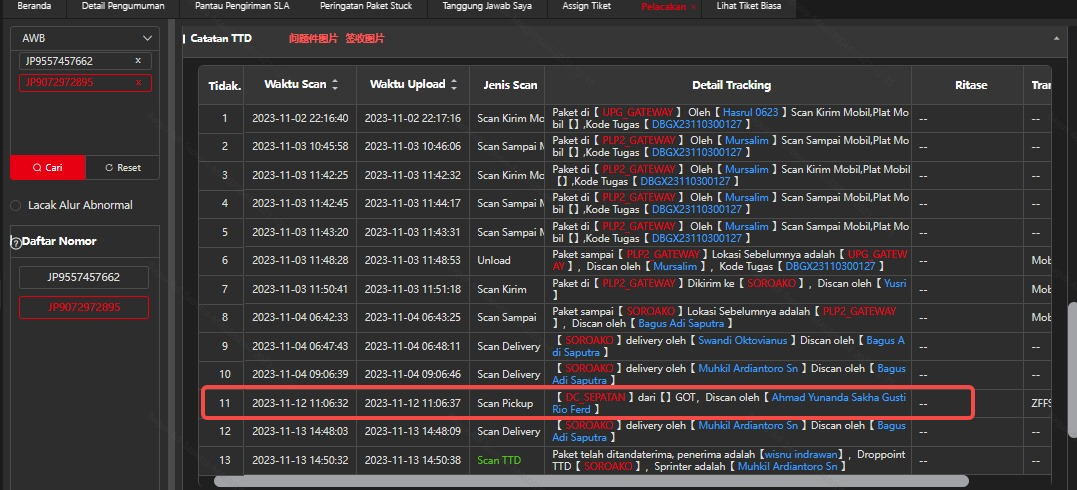Click the help icon beside Daftar Nomor
Screen dimensions: 1077x490
(x=16, y=243)
